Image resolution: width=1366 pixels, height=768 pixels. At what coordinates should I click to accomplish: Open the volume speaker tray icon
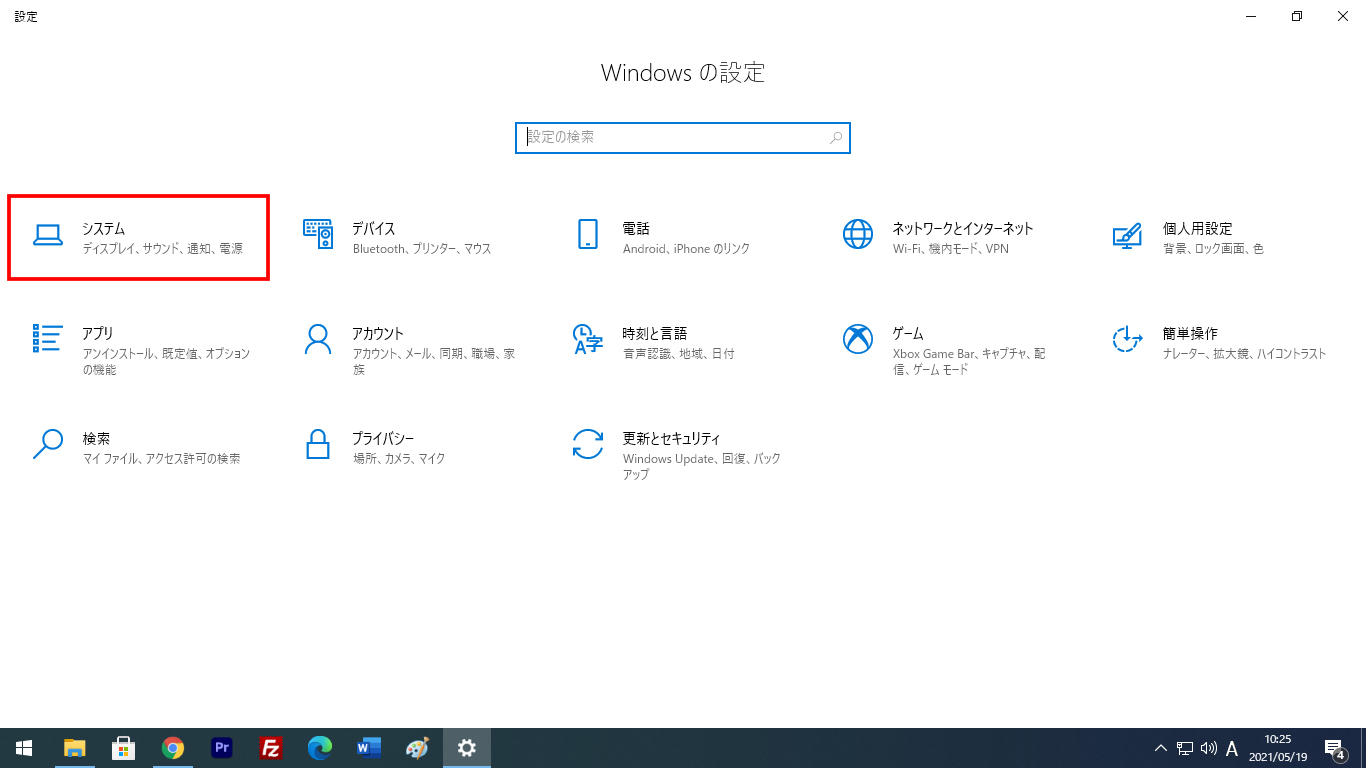coord(1208,748)
